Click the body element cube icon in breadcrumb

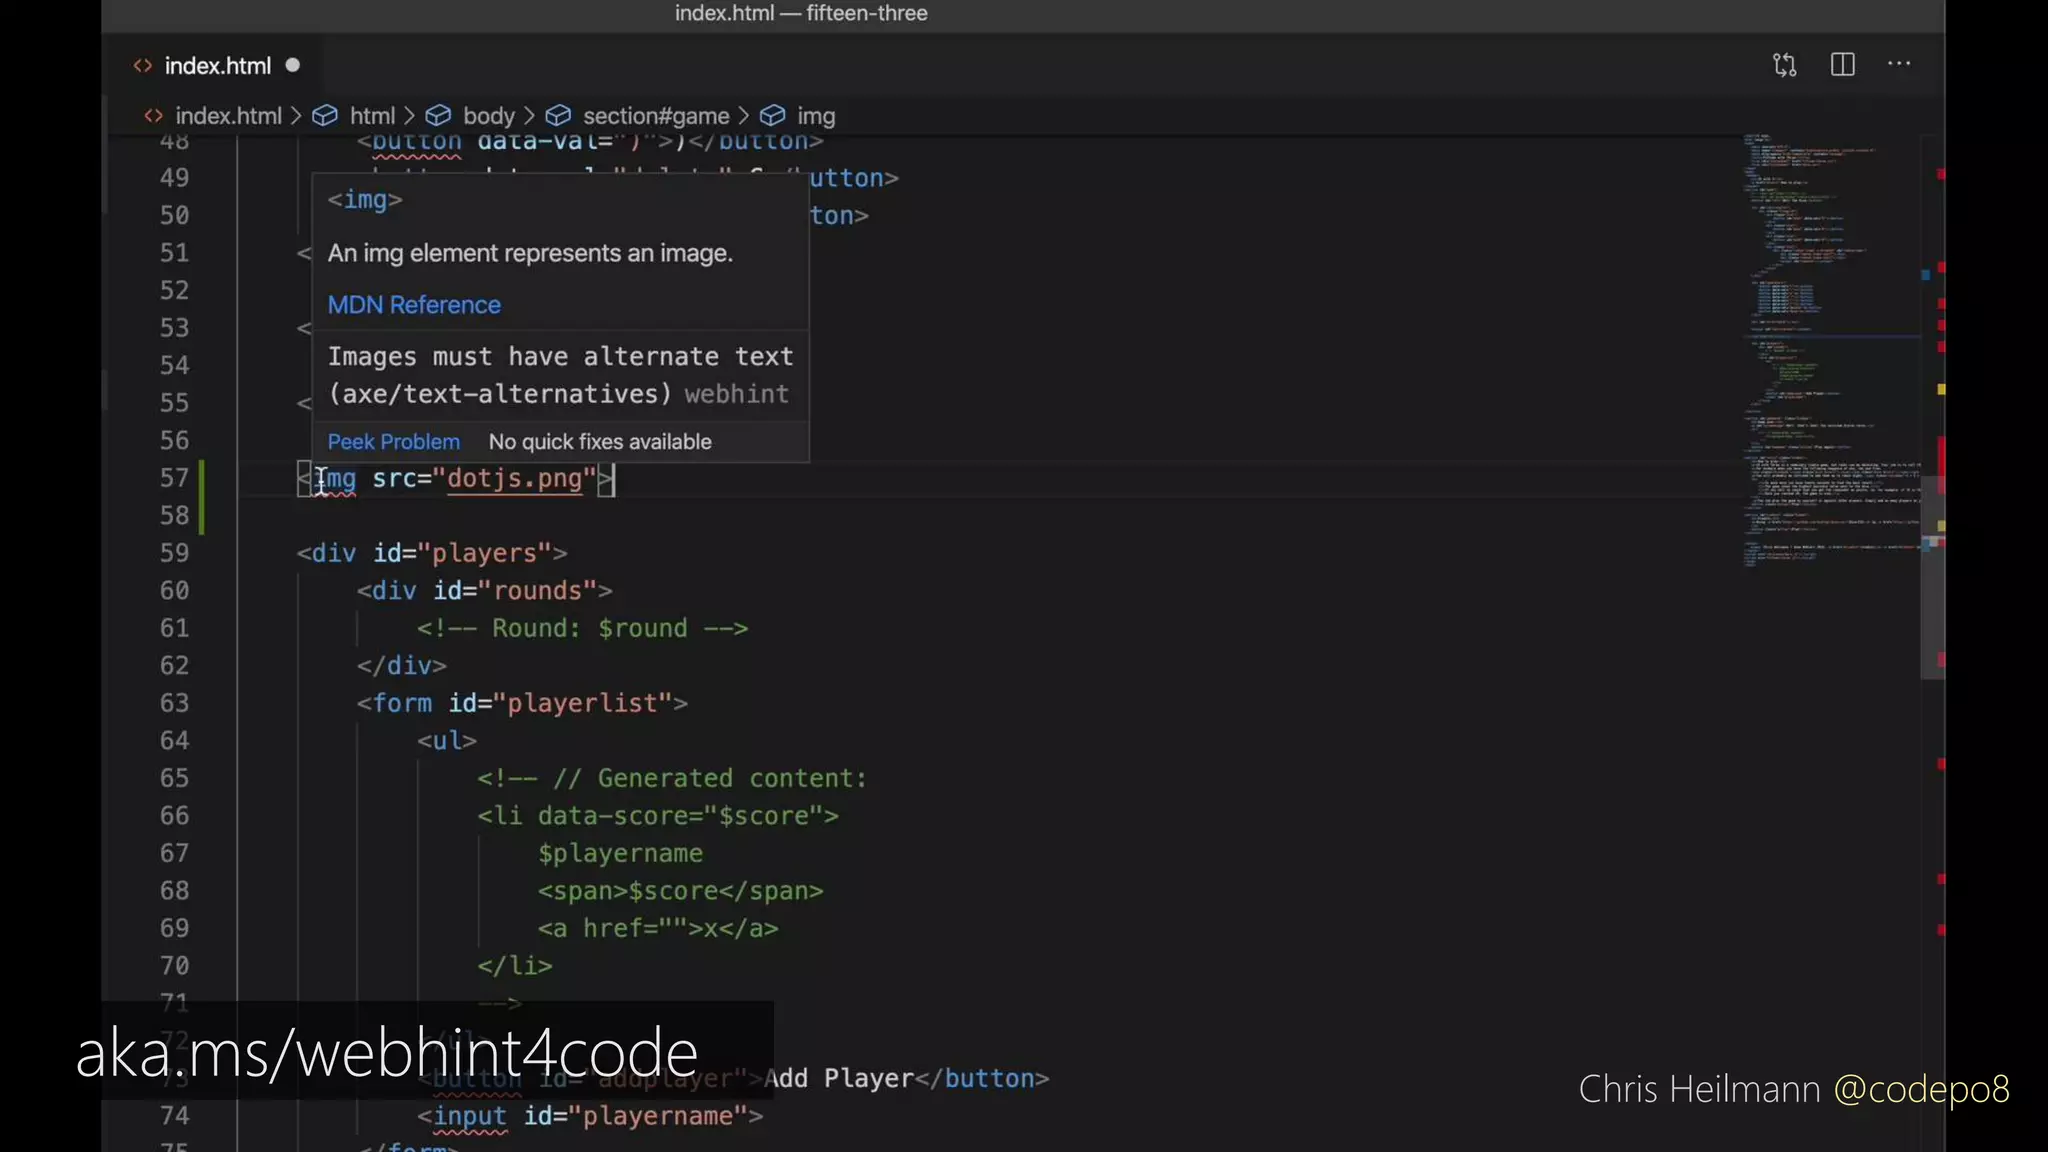pyautogui.click(x=438, y=116)
